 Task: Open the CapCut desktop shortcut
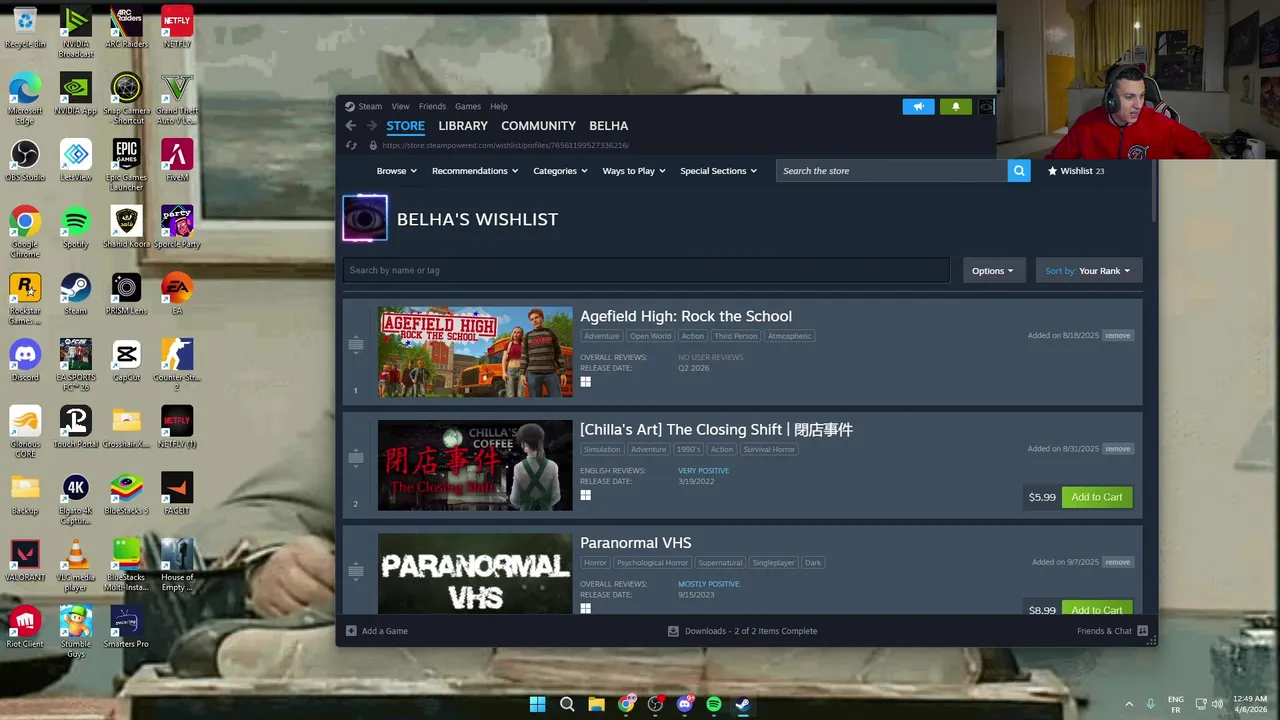[x=126, y=360]
